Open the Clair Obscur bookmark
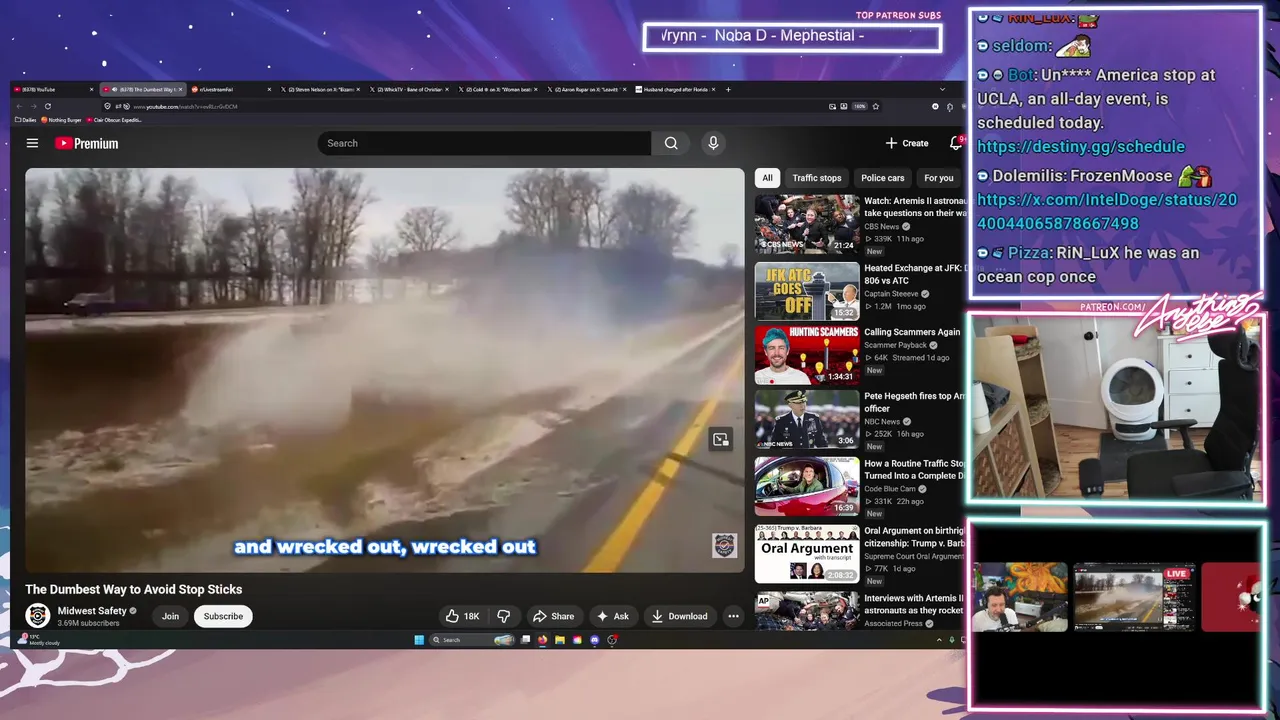 tap(115, 120)
